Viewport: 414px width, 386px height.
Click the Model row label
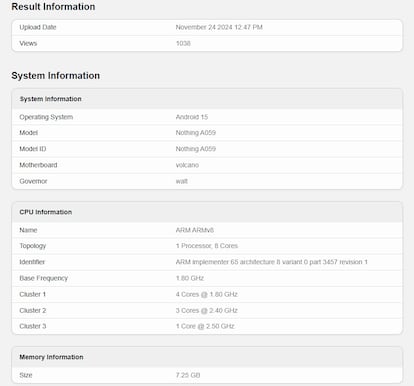coord(28,133)
